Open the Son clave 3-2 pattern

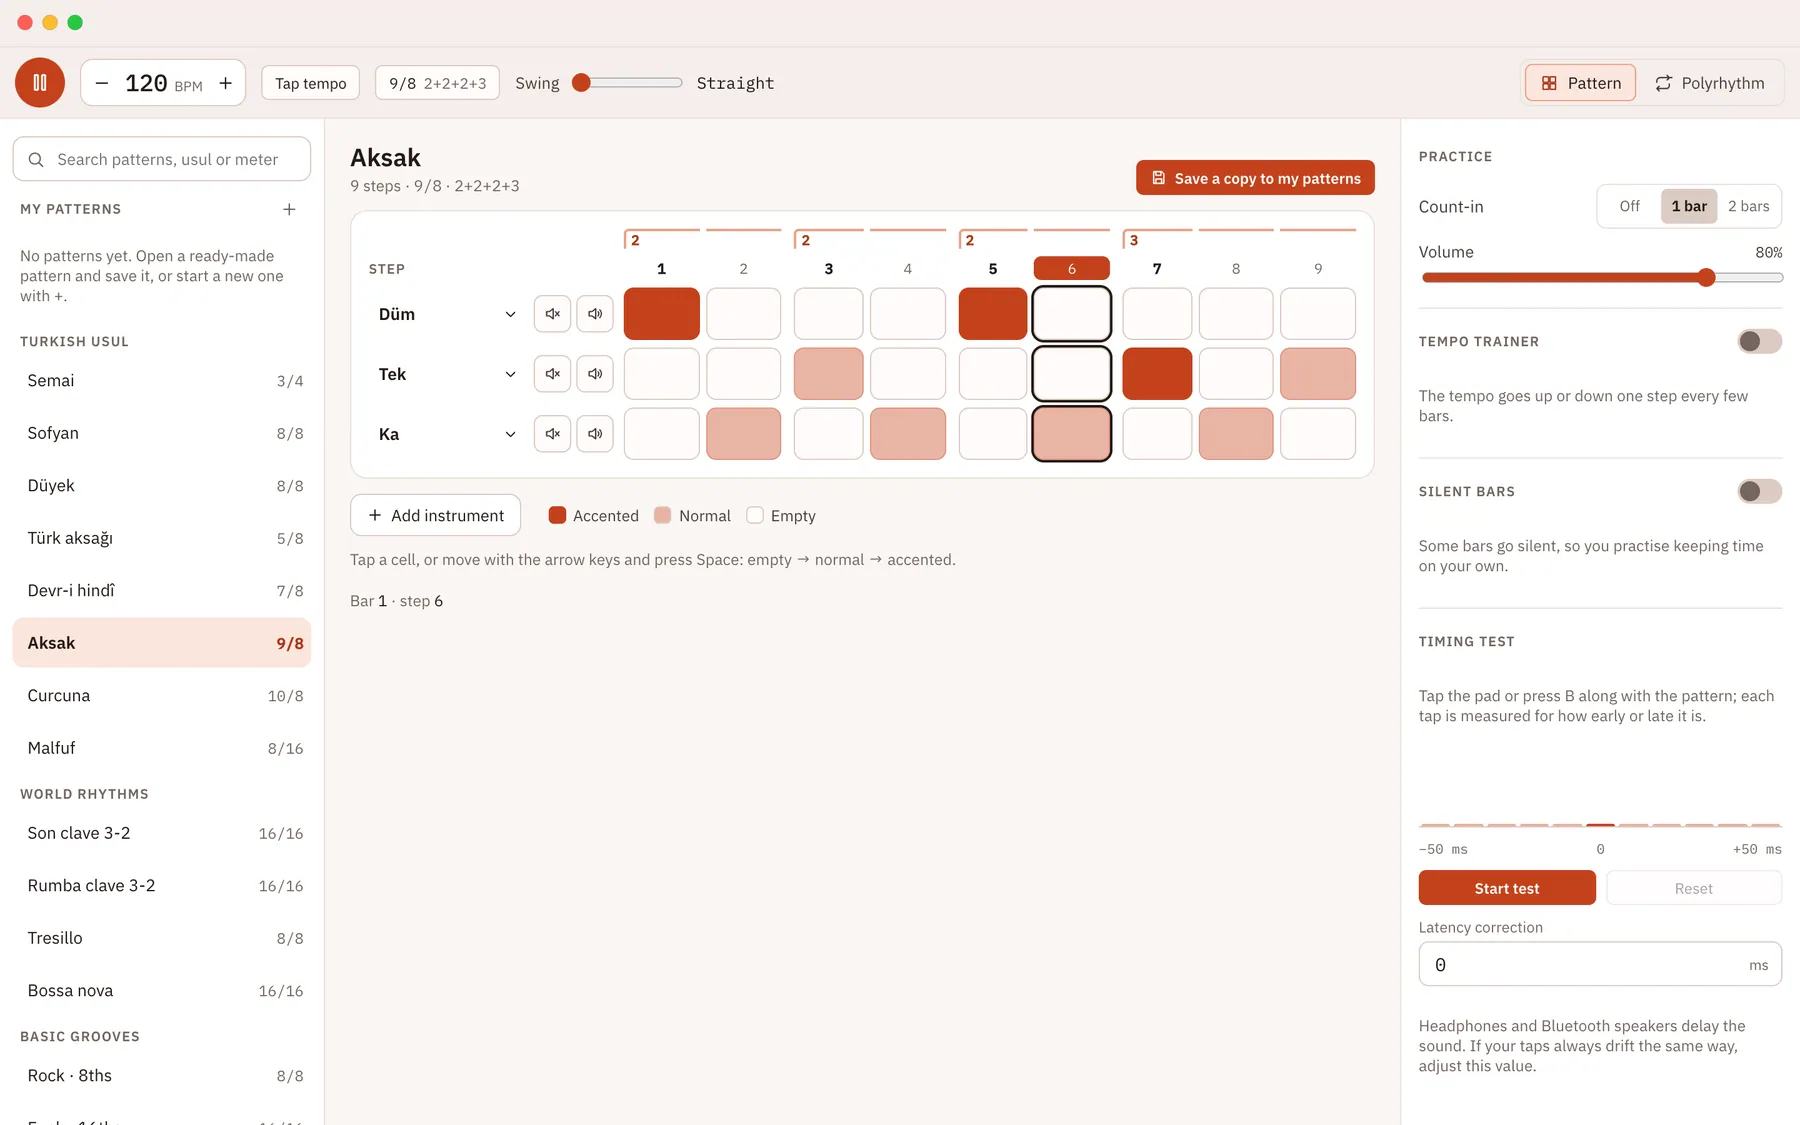pyautogui.click(x=162, y=833)
